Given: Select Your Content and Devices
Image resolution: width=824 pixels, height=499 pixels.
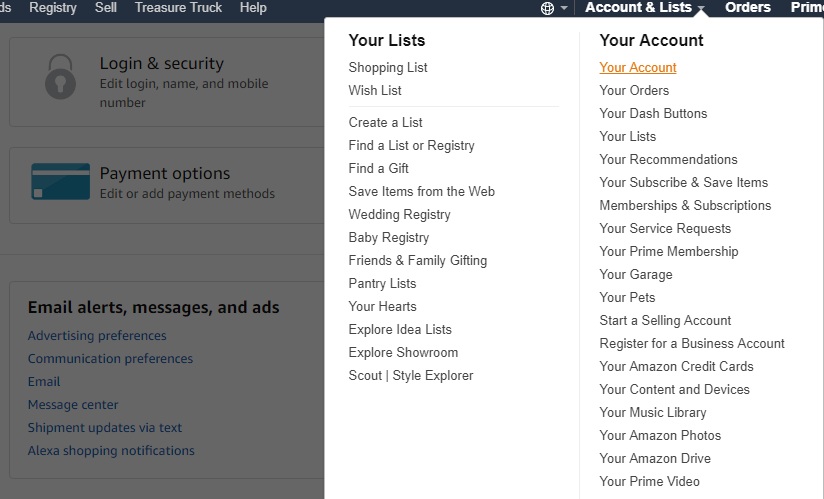Looking at the screenshot, I should [x=674, y=390].
